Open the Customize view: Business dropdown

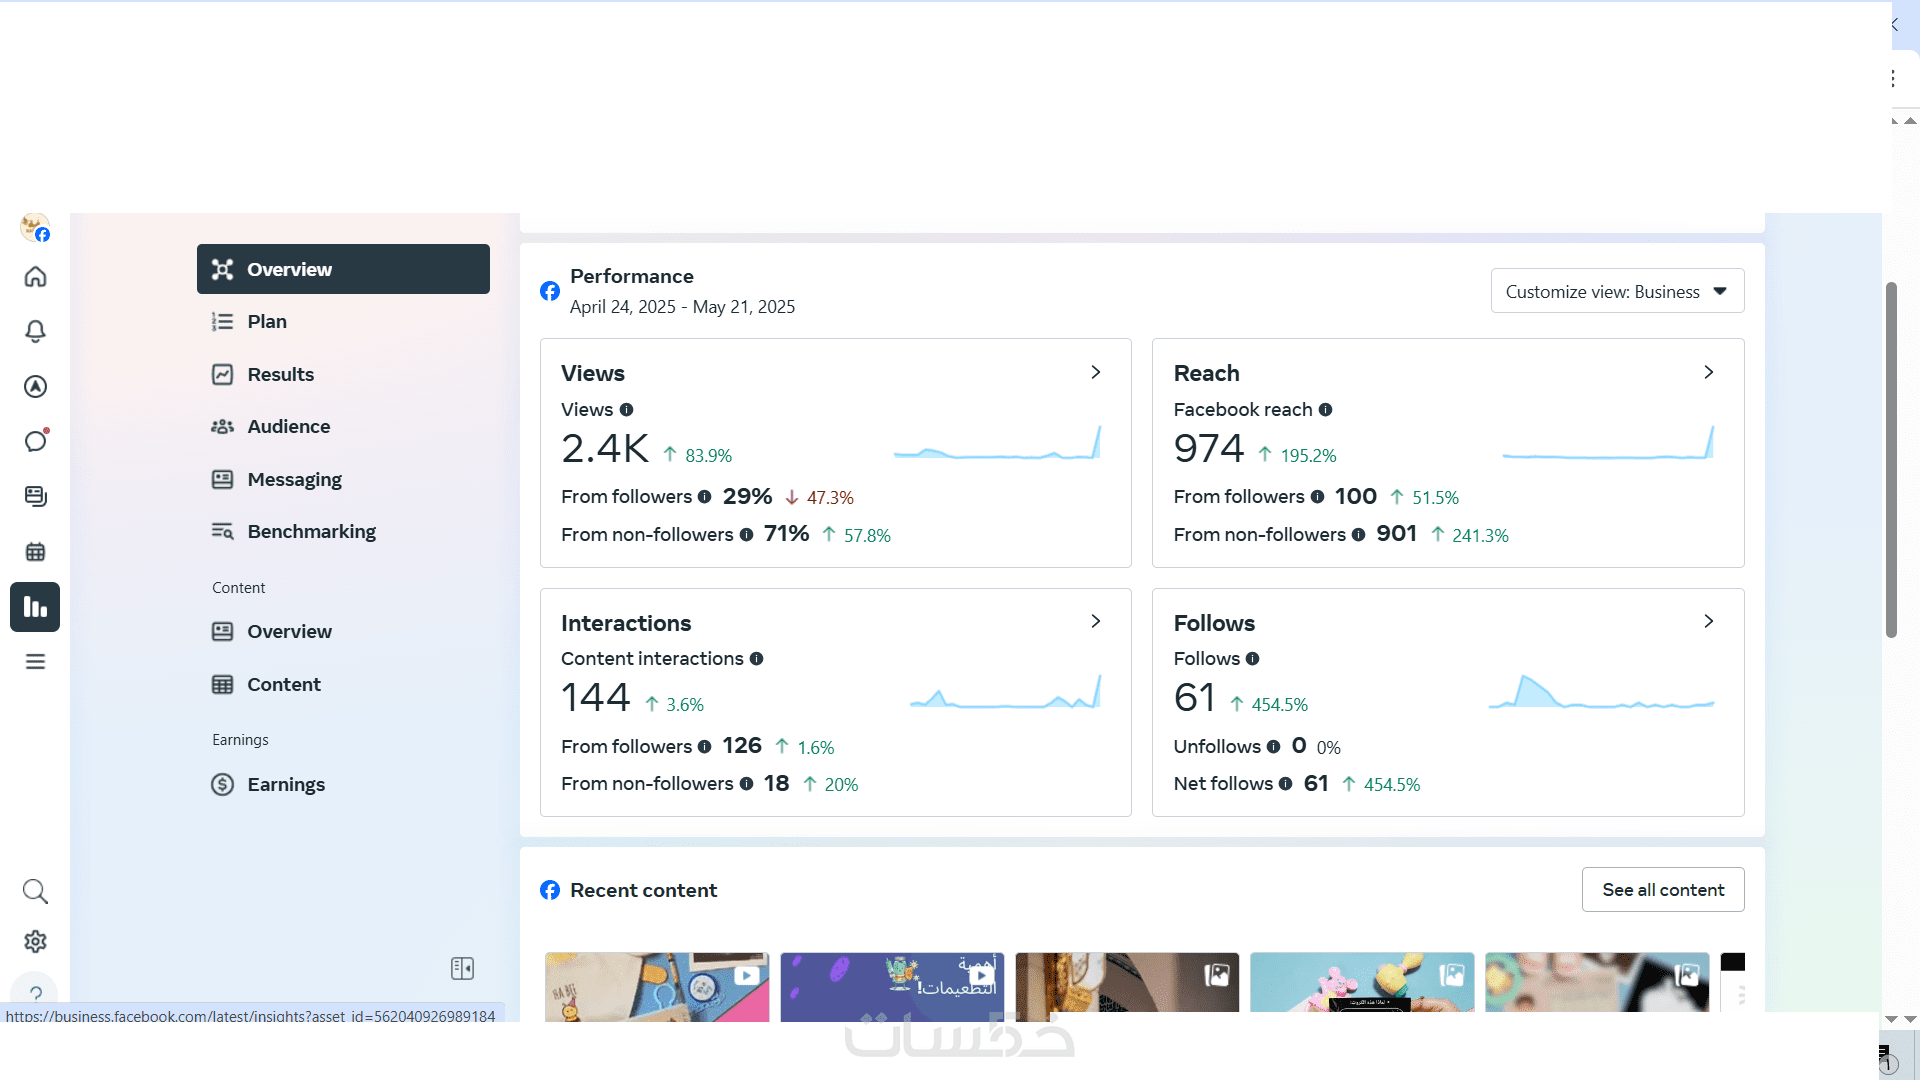1617,291
